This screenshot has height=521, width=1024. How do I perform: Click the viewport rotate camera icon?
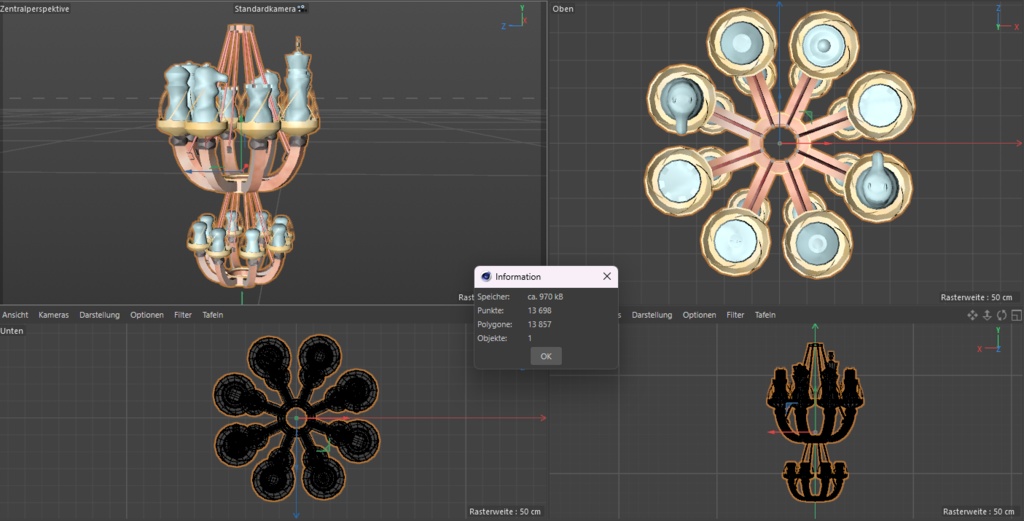click(x=1001, y=315)
